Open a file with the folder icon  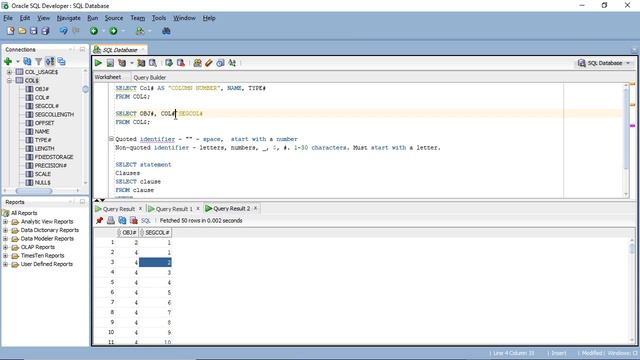tap(22, 31)
